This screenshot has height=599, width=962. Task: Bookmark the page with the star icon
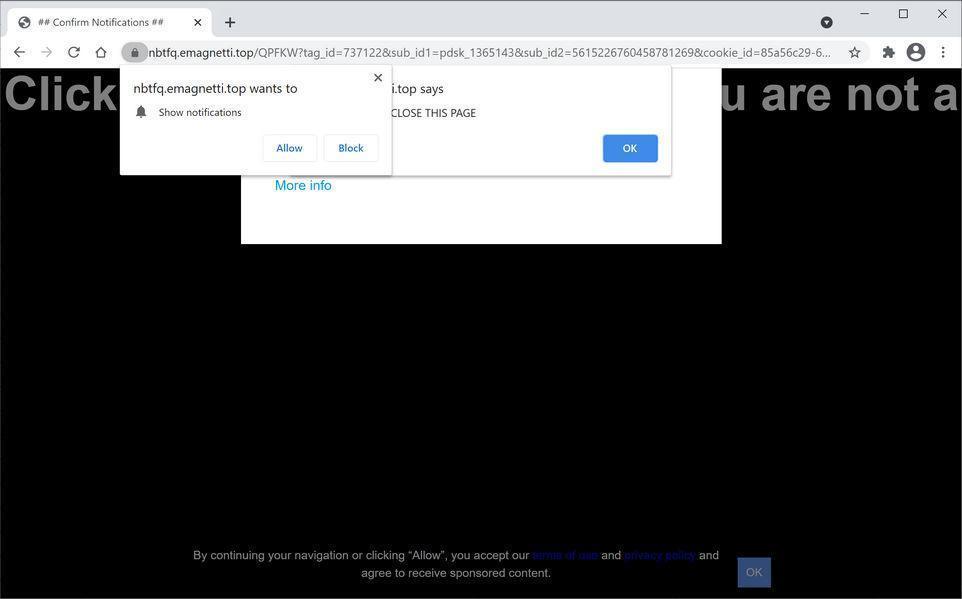(854, 51)
